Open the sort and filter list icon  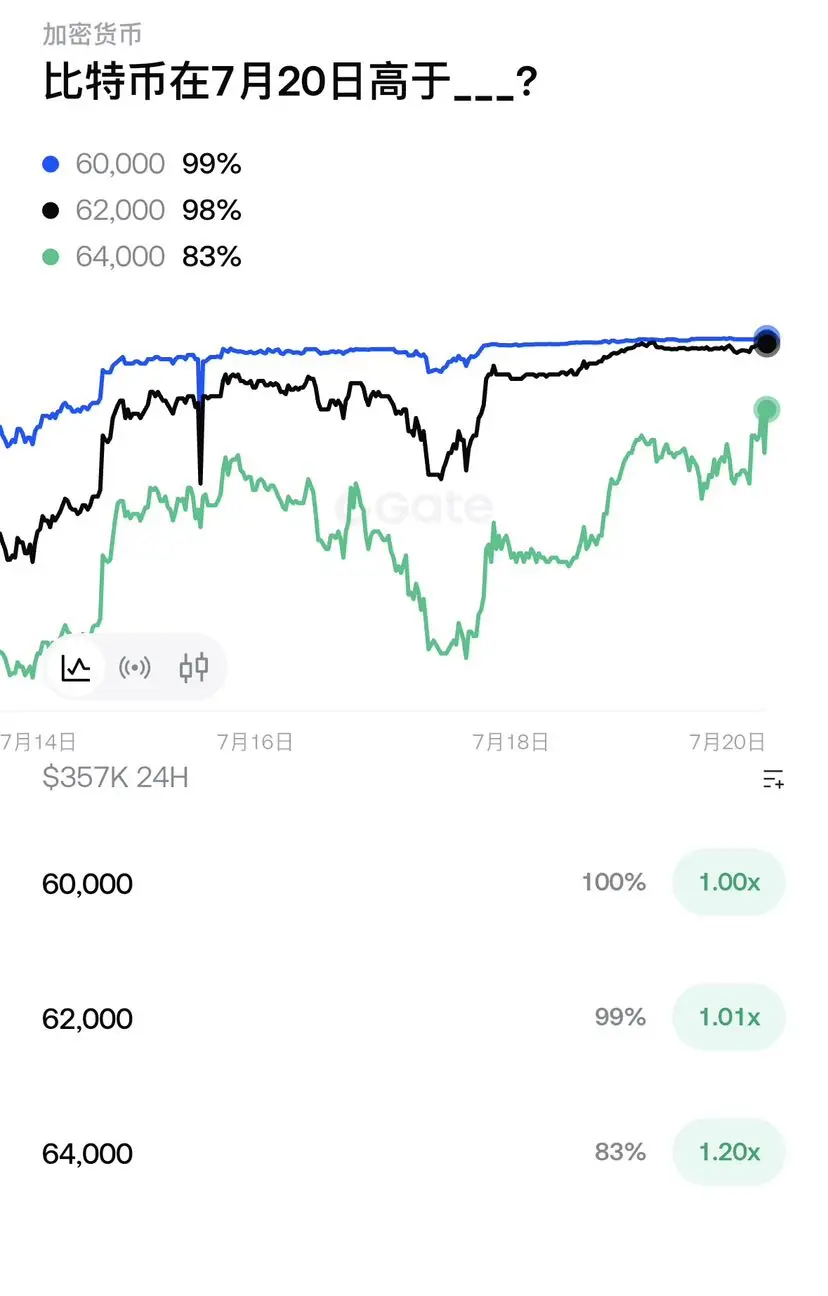[773, 780]
